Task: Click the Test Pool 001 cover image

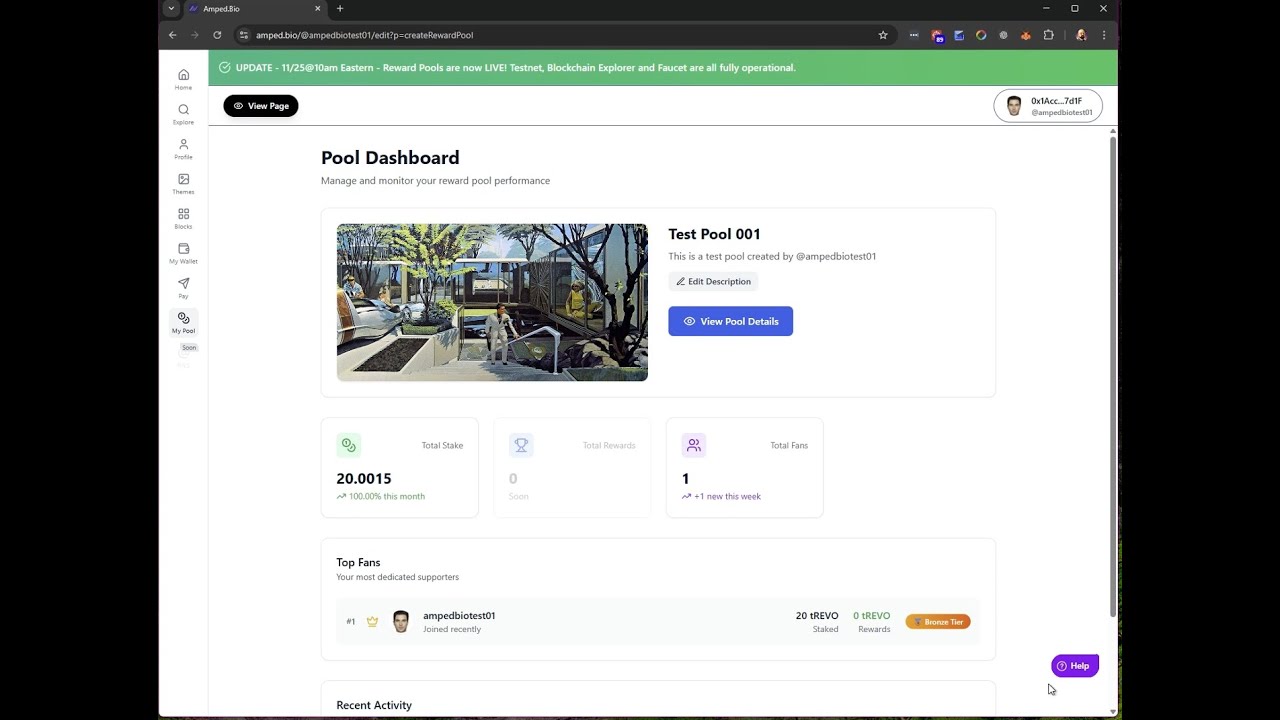Action: point(492,302)
